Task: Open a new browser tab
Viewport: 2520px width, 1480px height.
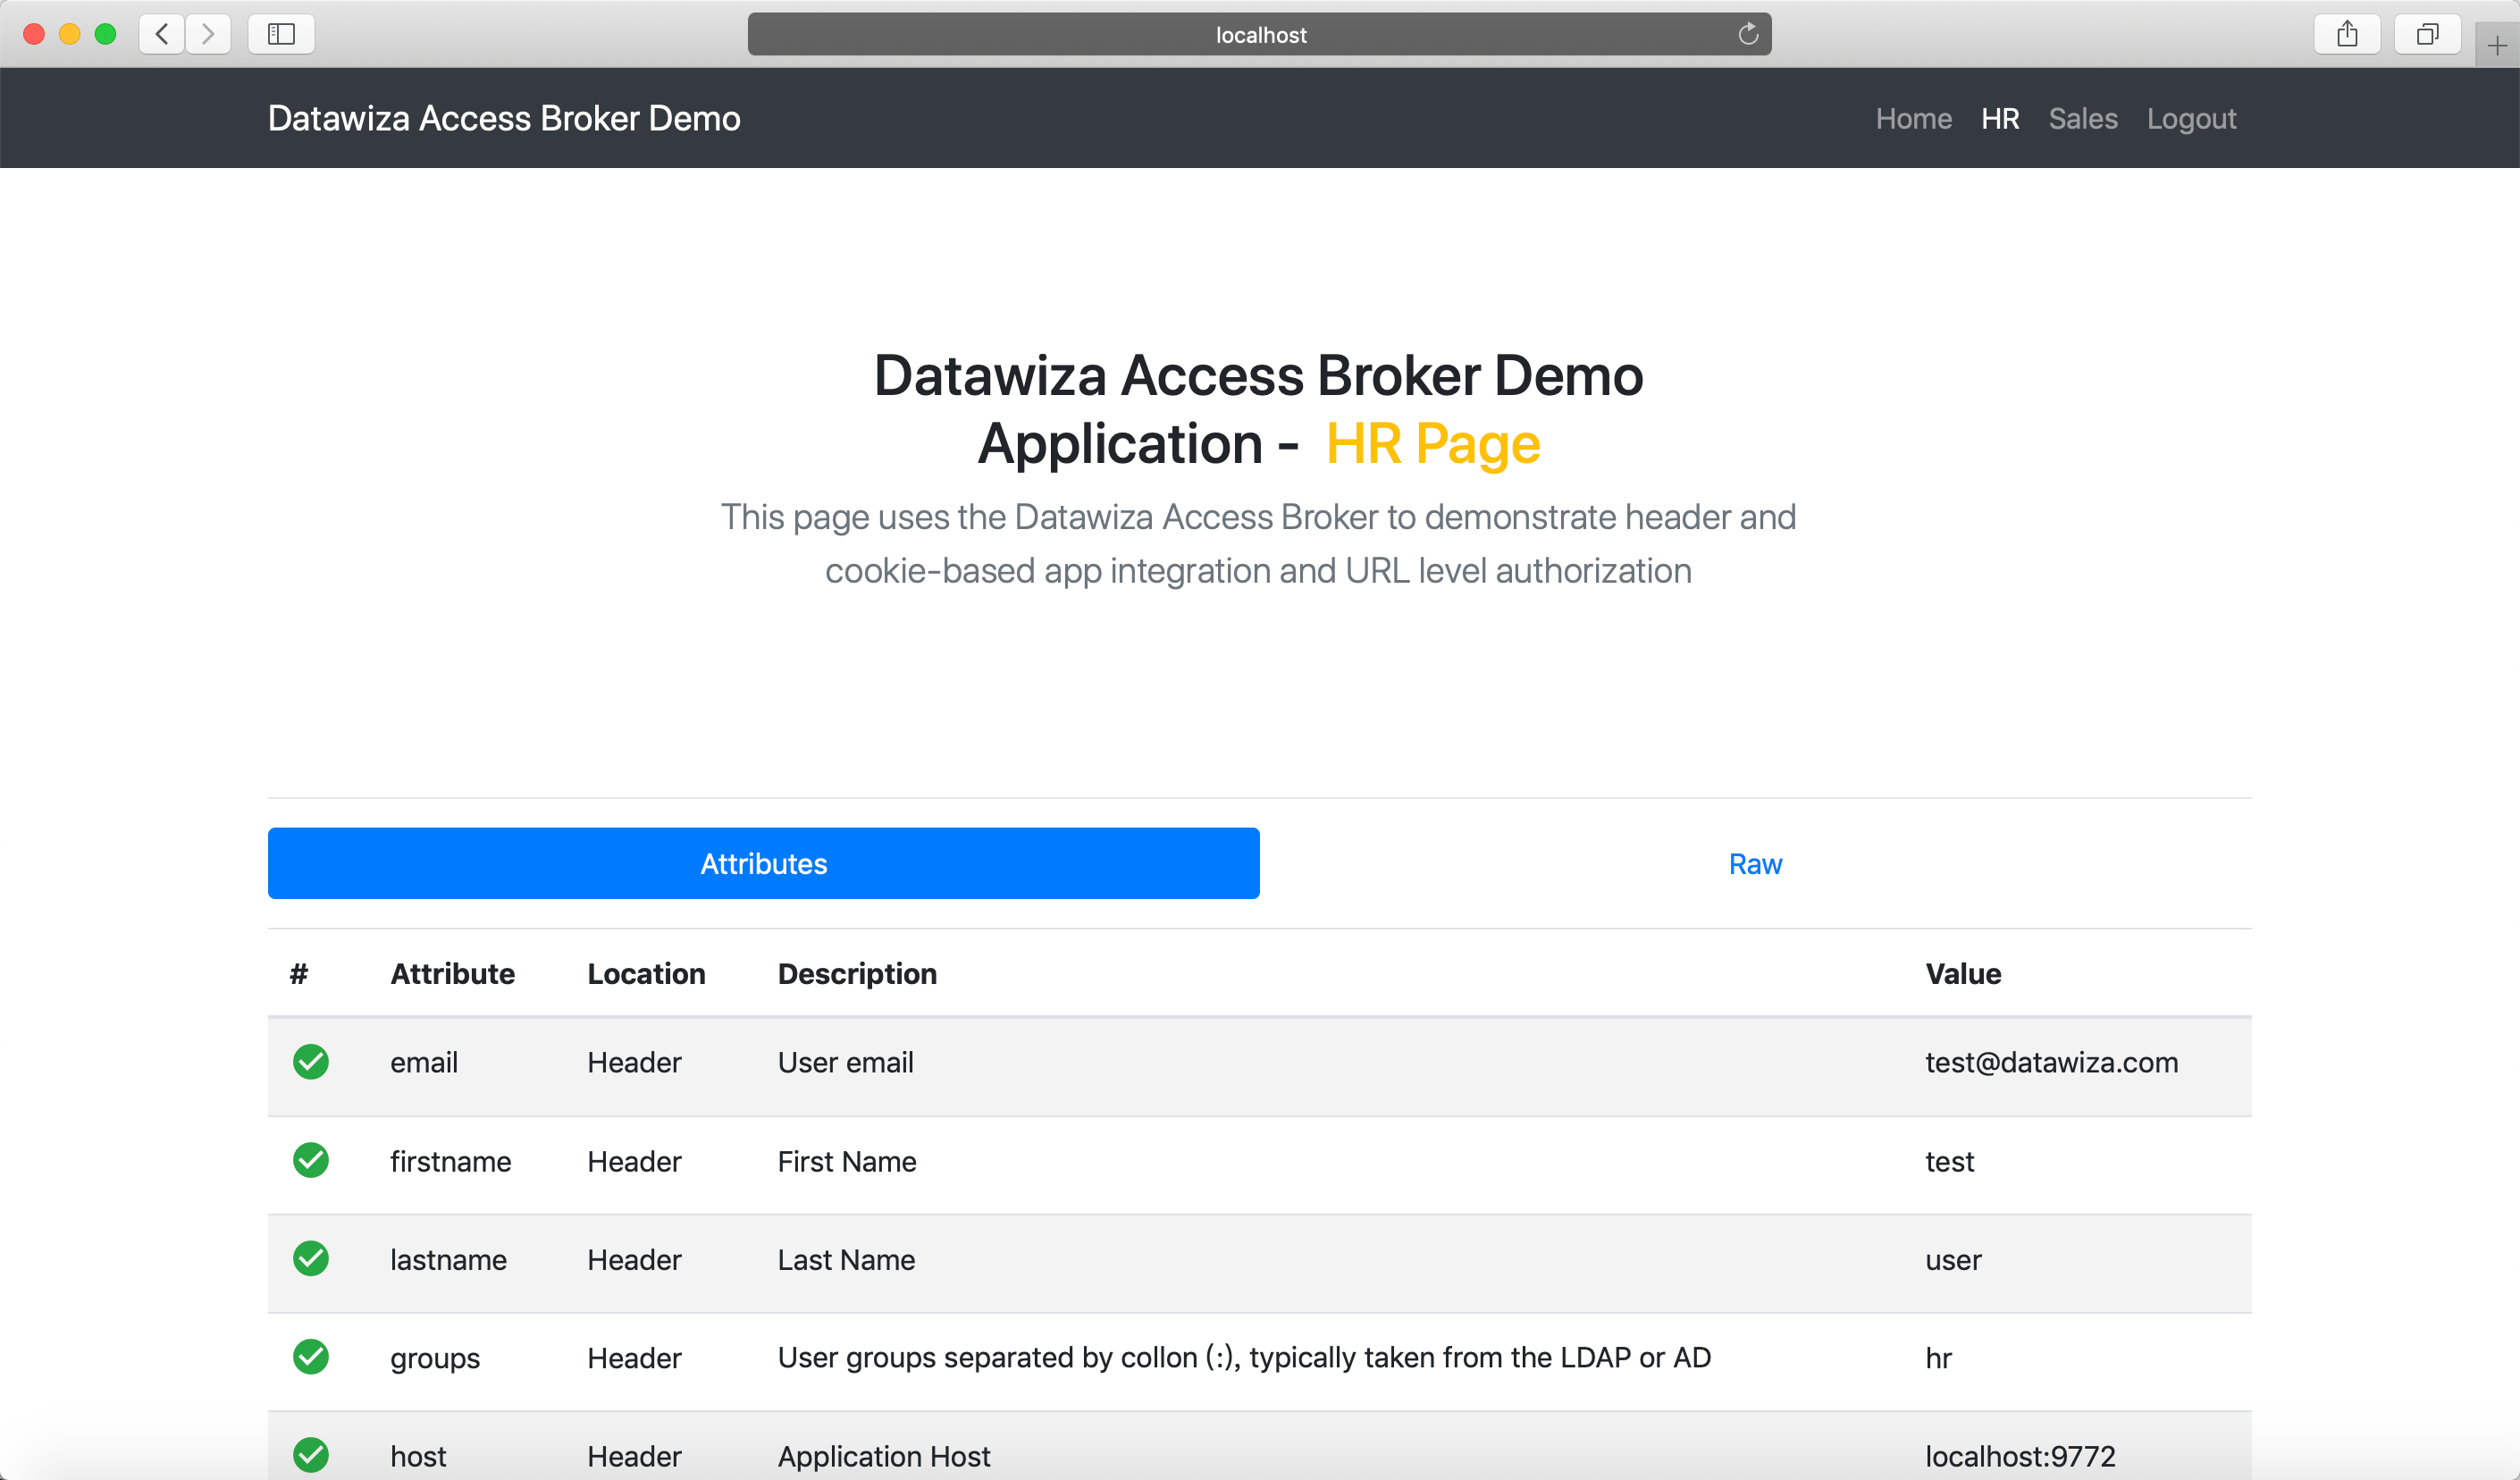Action: tap(2497, 44)
